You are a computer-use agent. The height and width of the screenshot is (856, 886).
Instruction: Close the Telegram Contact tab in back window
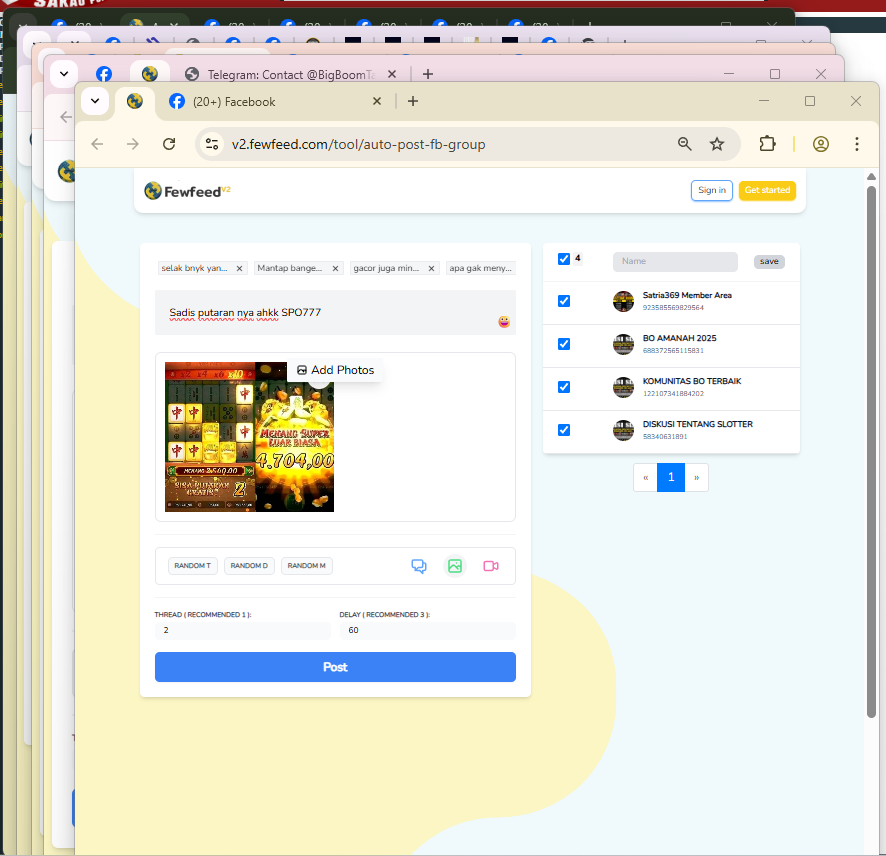(392, 74)
